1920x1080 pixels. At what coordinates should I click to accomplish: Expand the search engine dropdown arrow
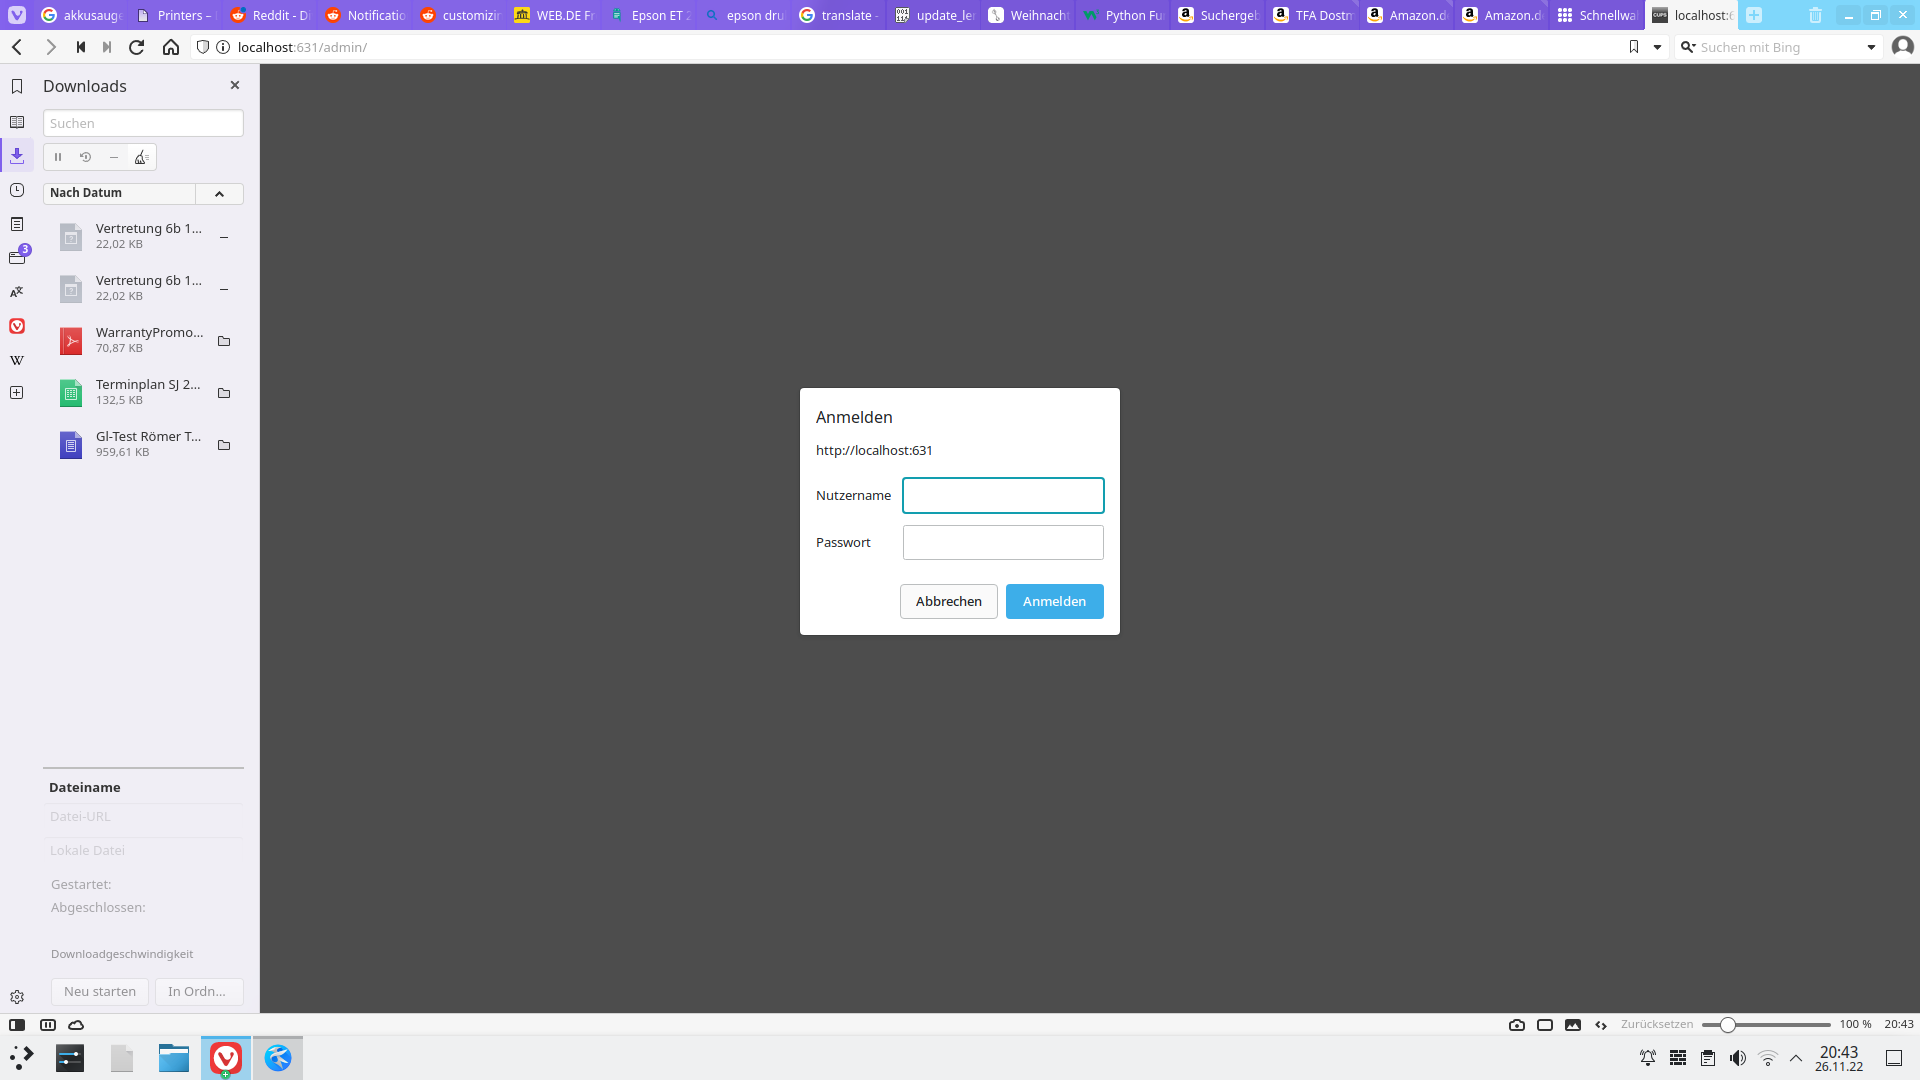point(1871,47)
